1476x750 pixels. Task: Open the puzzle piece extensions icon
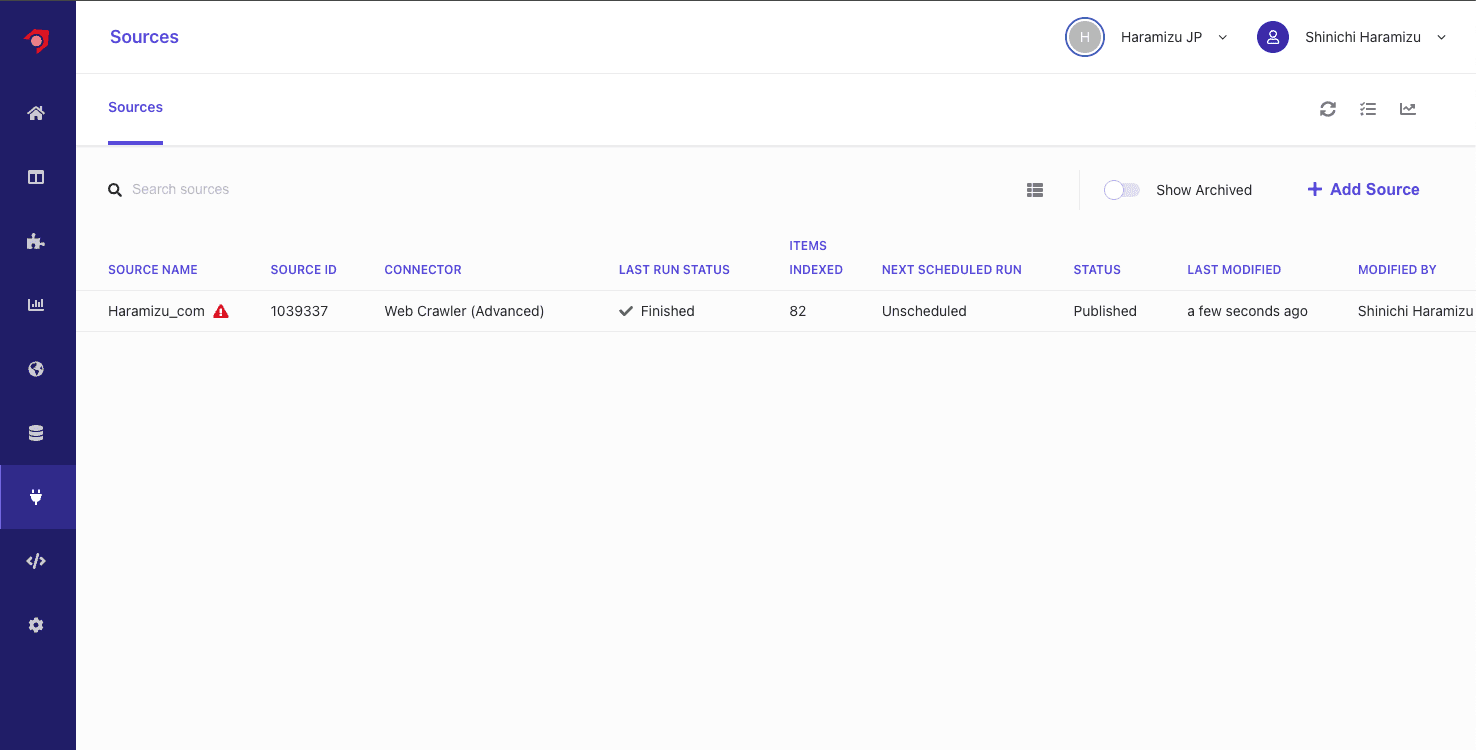(36, 241)
